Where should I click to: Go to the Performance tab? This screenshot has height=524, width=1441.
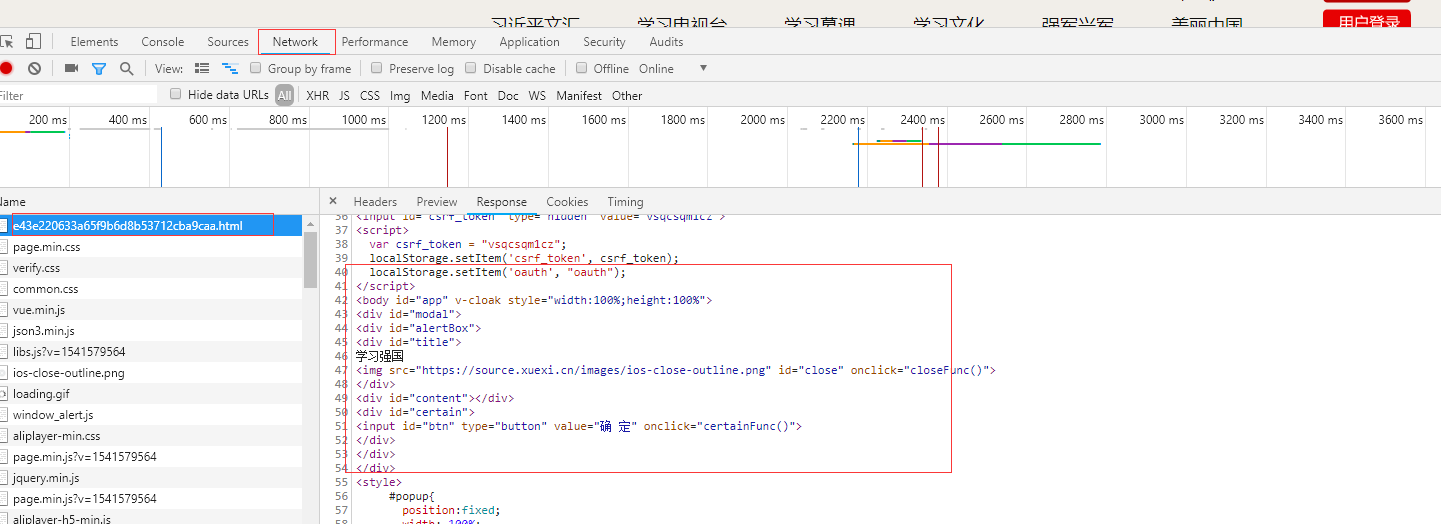point(375,42)
